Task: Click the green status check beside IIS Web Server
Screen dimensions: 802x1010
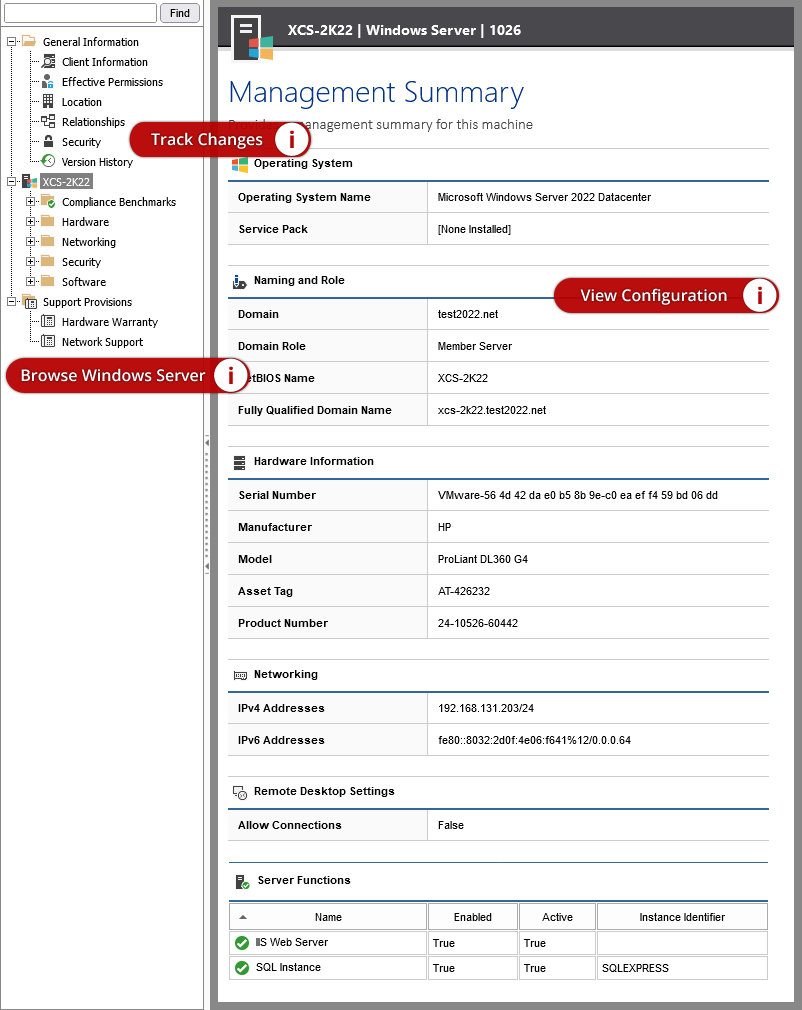Action: 240,942
